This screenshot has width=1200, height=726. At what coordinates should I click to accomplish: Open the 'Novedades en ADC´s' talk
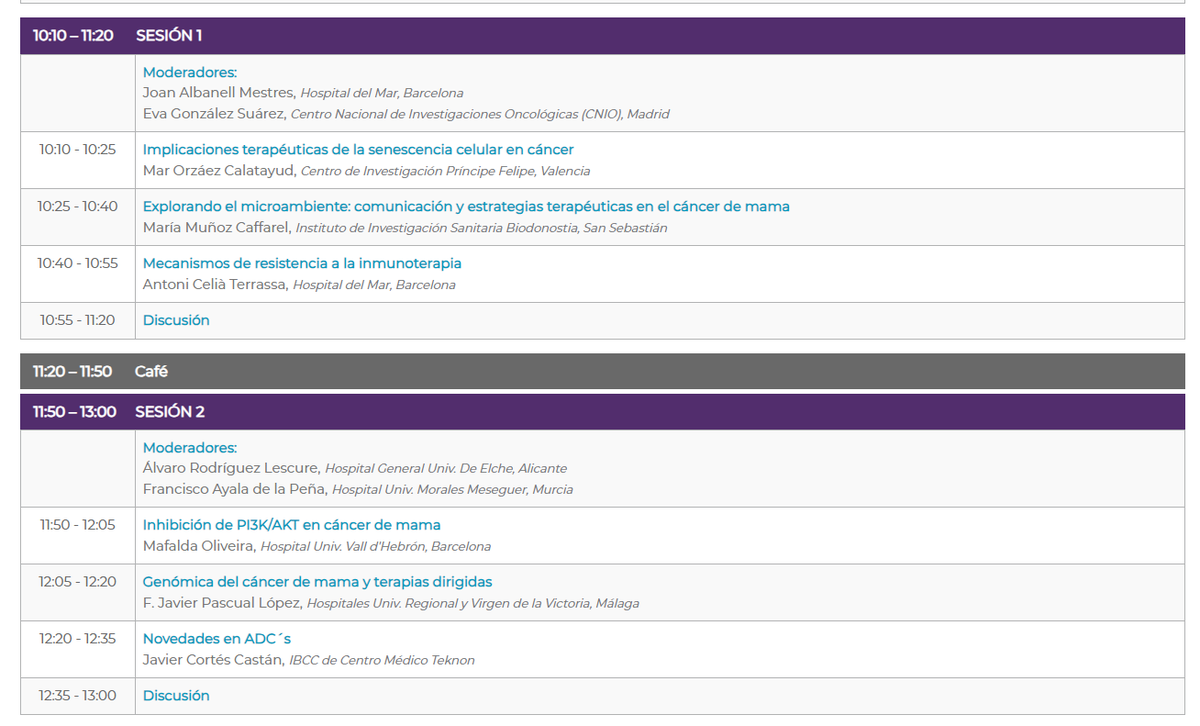tap(217, 639)
